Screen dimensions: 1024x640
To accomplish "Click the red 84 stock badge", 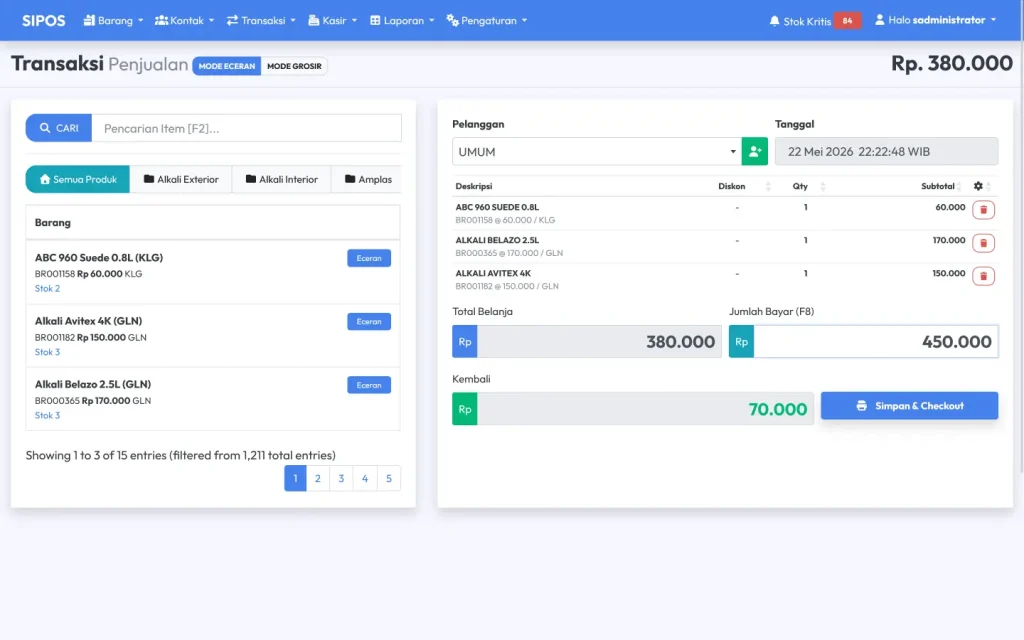I will pos(847,21).
